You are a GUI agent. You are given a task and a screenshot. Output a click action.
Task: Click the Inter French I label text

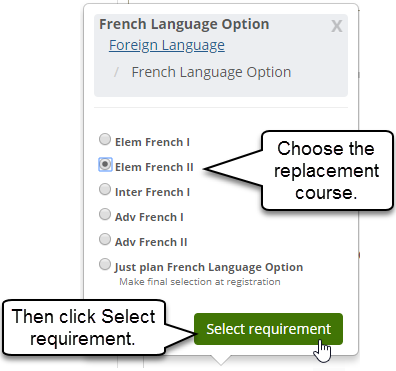(152, 192)
